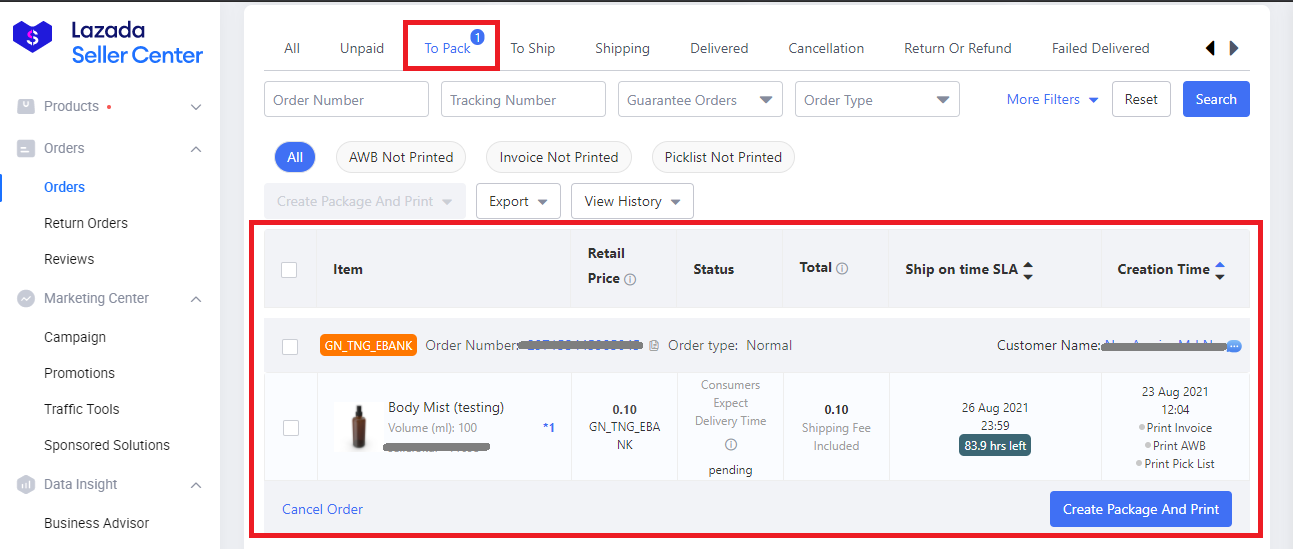Switch to To Pack tab
1293x549 pixels.
(447, 48)
